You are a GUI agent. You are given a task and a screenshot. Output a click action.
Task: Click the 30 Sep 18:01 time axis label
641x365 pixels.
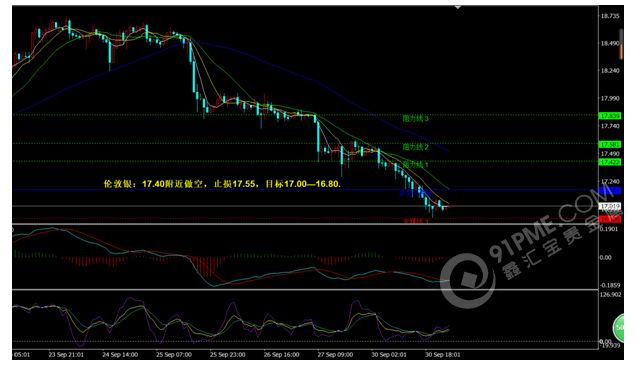[443, 354]
